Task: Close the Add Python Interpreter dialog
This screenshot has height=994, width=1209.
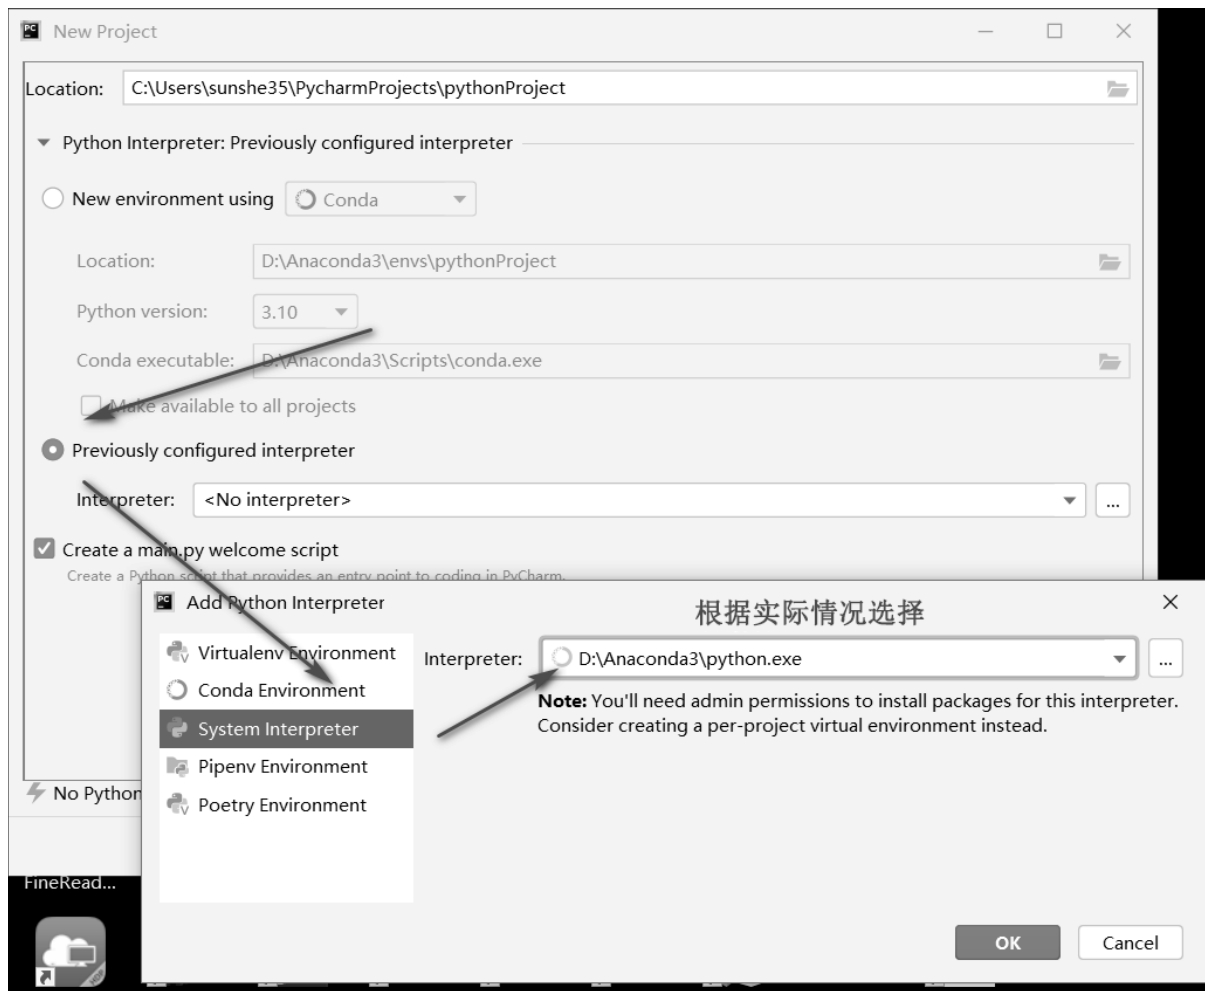Action: tap(1171, 602)
